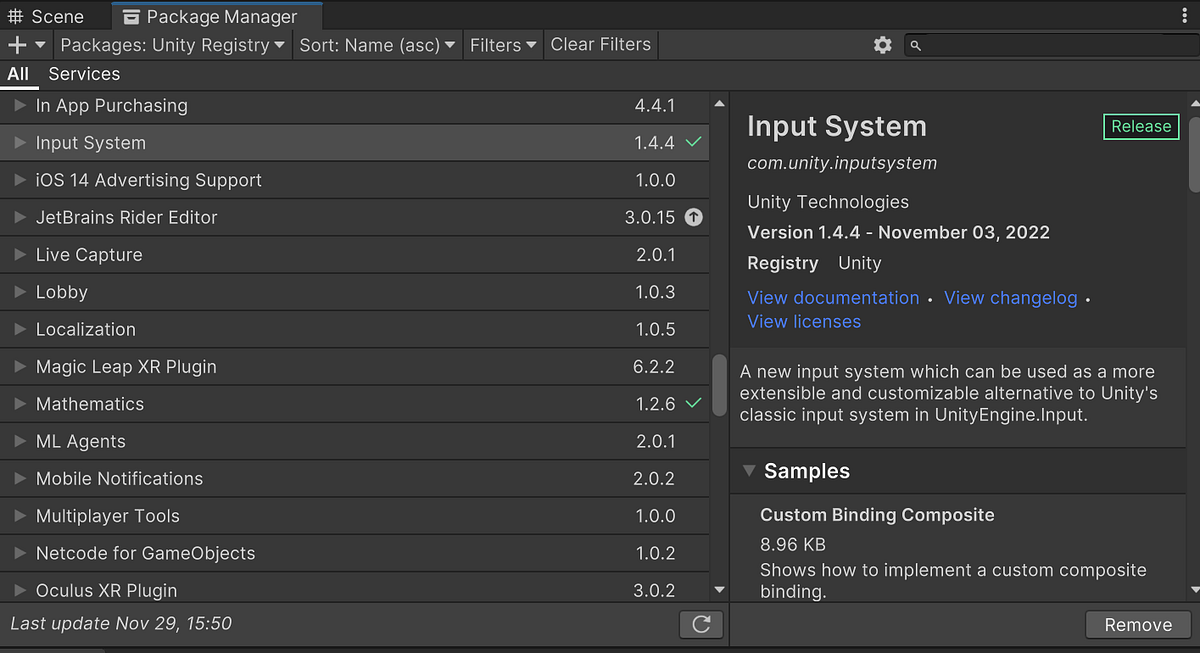Click JetBrains Rider update available arrow icon

pyautogui.click(x=694, y=217)
